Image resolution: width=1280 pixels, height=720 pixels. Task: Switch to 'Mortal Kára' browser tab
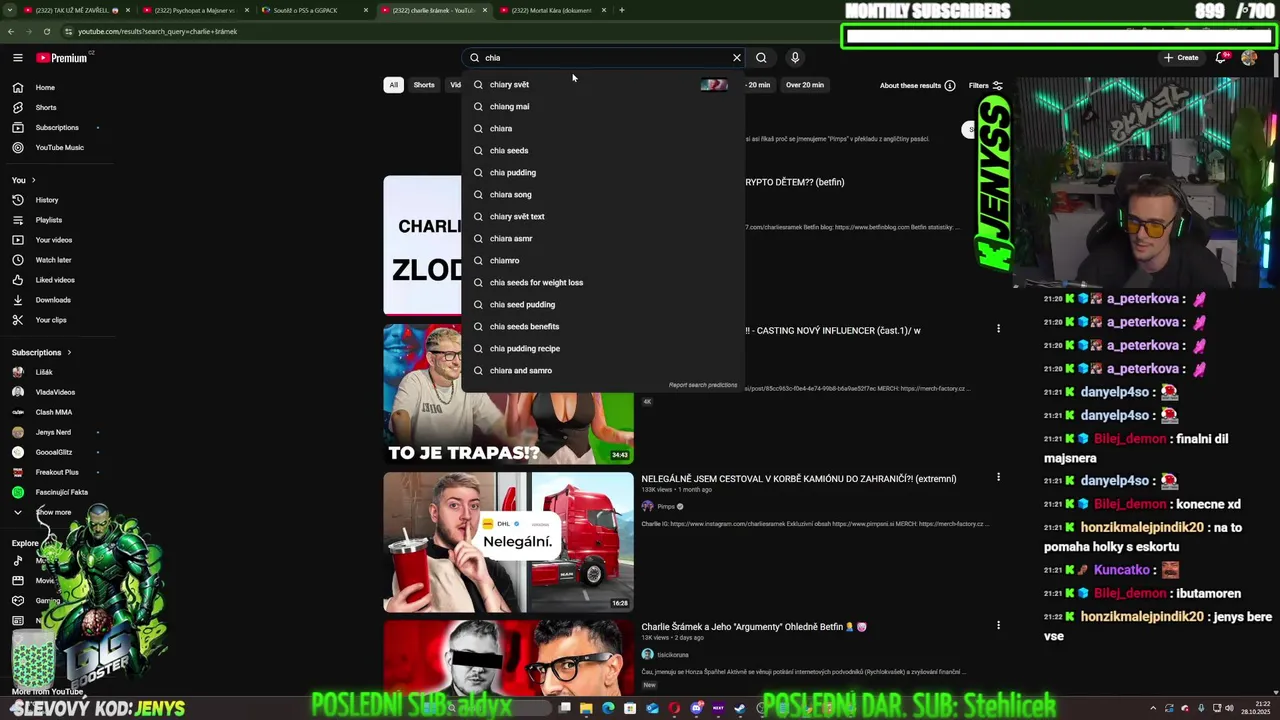tap(550, 10)
